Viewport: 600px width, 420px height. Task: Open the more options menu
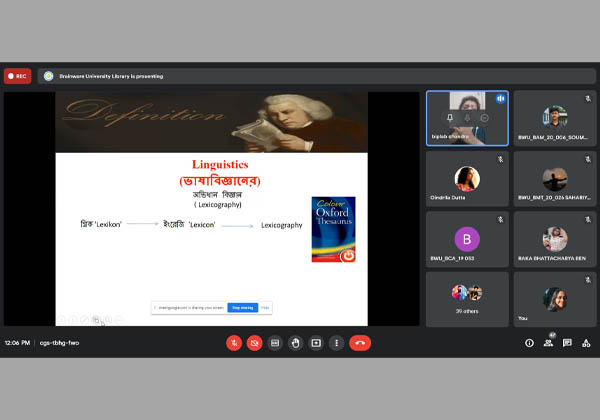(x=337, y=342)
